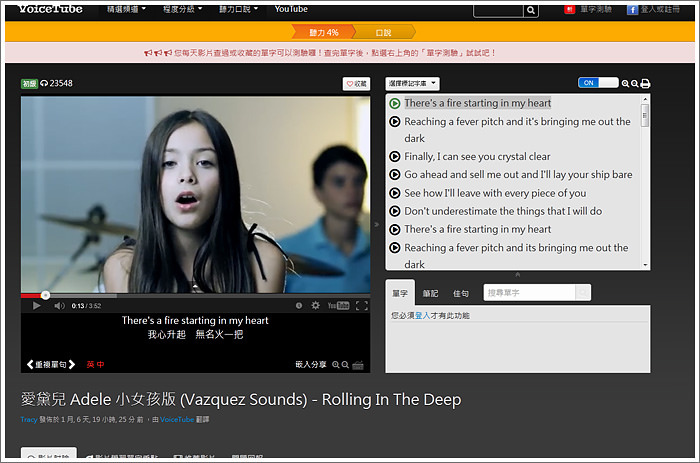Open video on YouTube logo button
The height and width of the screenshot is (463, 700).
coord(338,305)
